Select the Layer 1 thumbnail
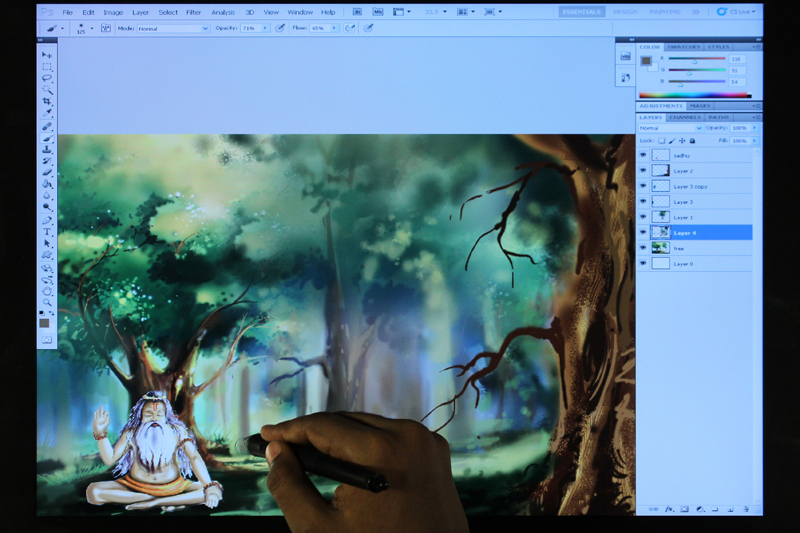This screenshot has width=800, height=533. (661, 217)
